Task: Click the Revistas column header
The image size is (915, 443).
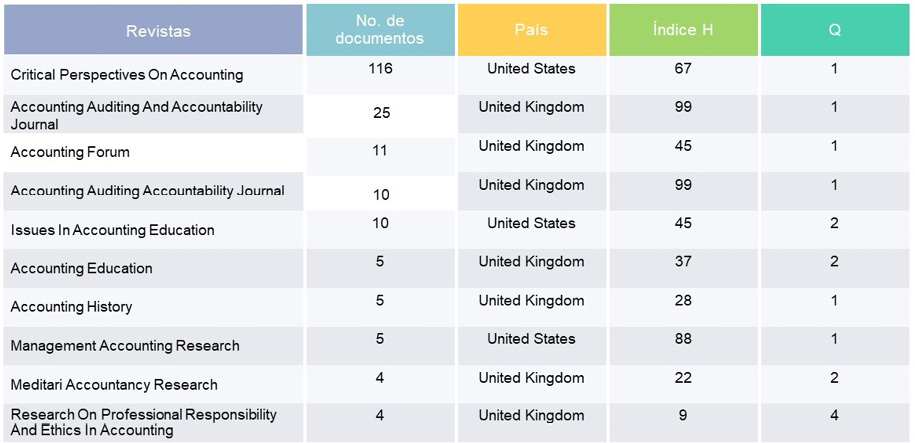Action: (158, 31)
